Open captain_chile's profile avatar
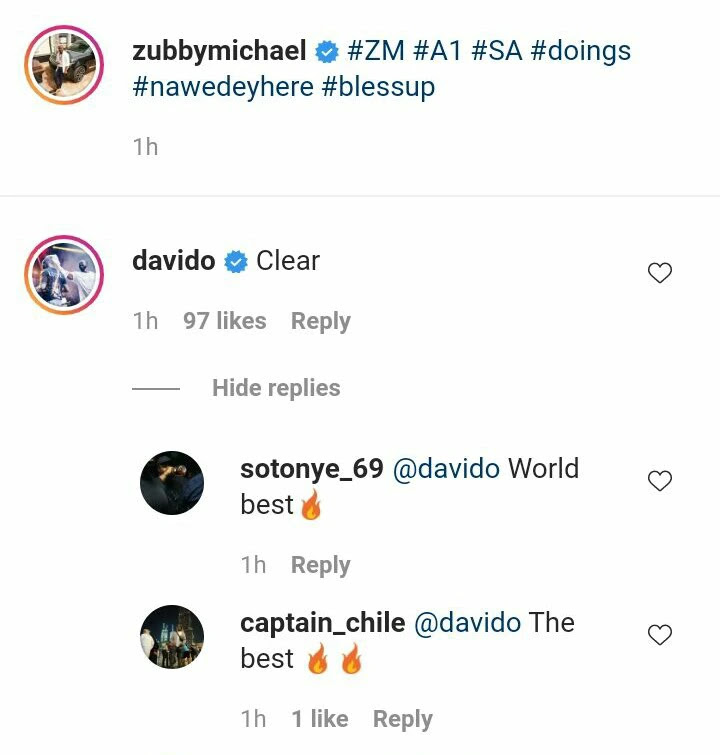The height and width of the screenshot is (755, 720). tap(172, 637)
